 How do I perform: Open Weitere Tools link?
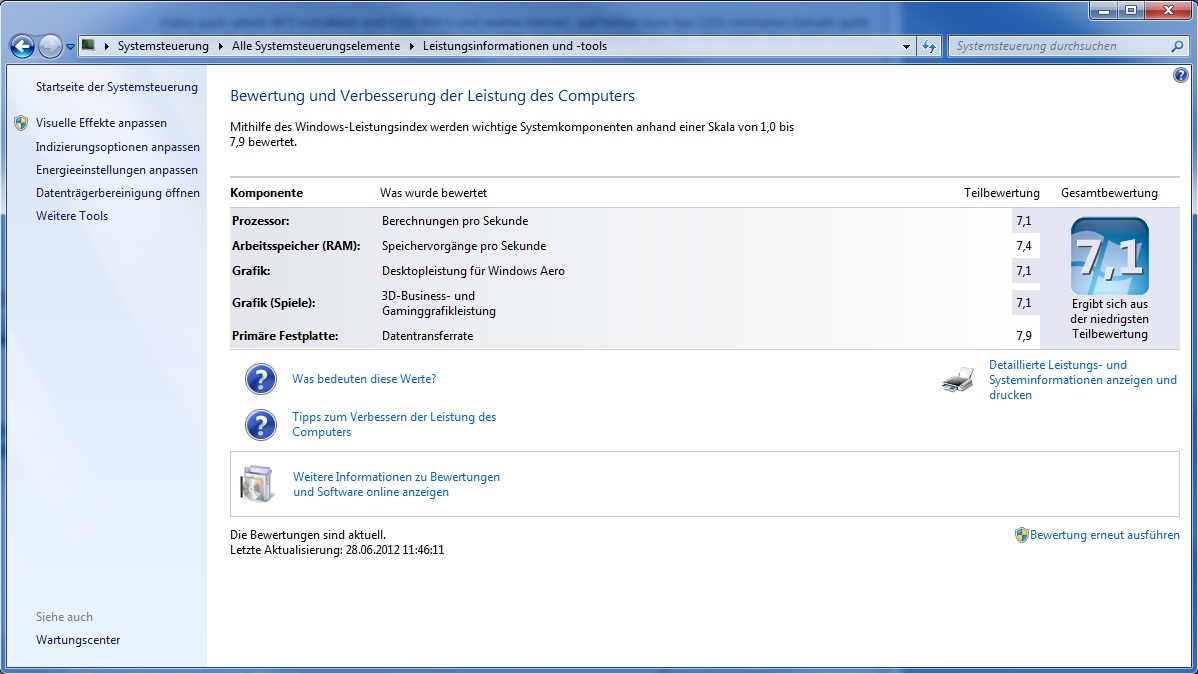click(x=72, y=215)
